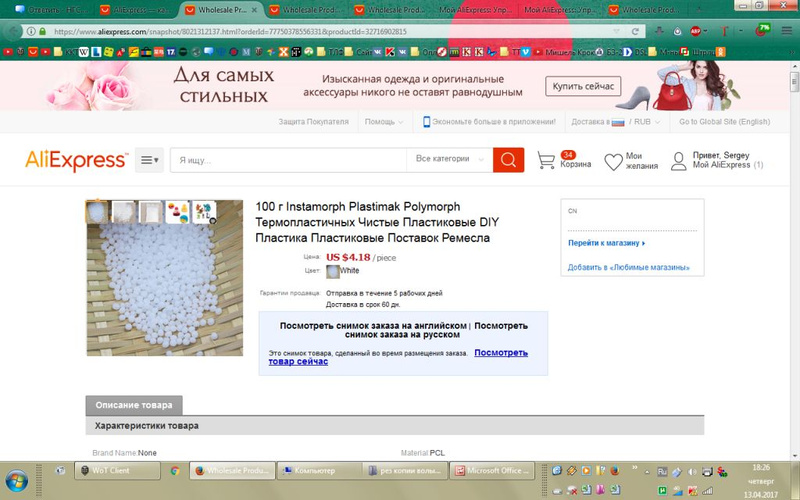
Task: Open site information icon in address bar
Action: coord(31,32)
